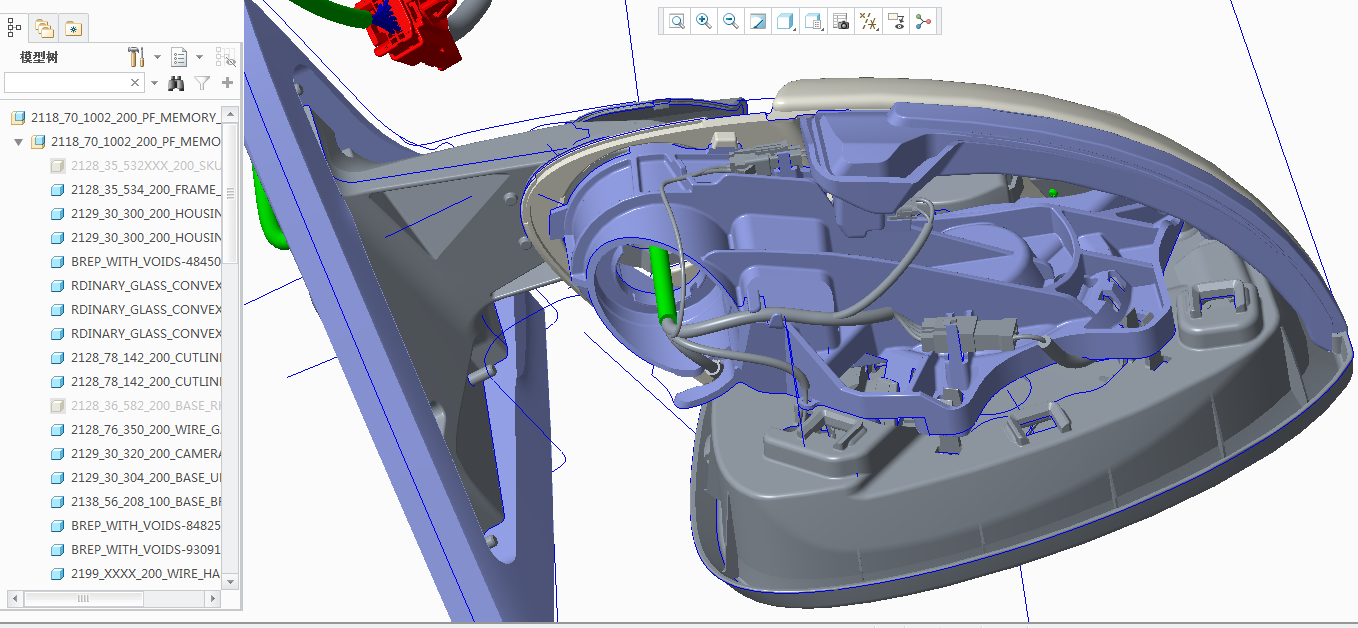Click the Zoom Out magnifier icon
The height and width of the screenshot is (628, 1358).
pyautogui.click(x=731, y=21)
